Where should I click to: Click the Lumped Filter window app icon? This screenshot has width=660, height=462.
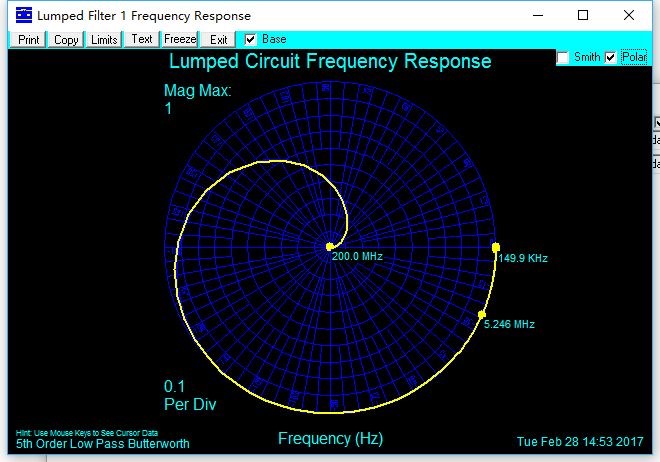(24, 16)
